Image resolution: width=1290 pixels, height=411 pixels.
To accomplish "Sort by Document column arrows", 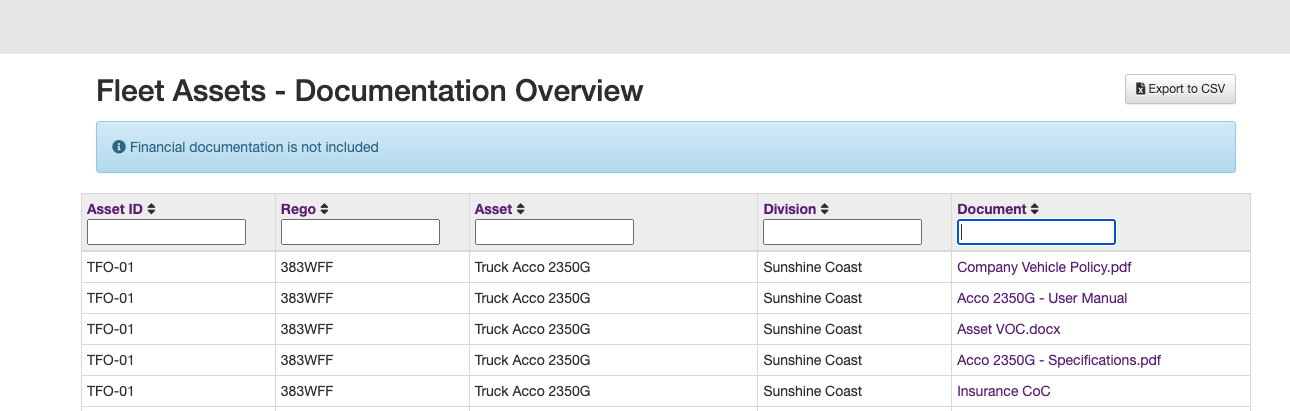I will coord(1035,209).
